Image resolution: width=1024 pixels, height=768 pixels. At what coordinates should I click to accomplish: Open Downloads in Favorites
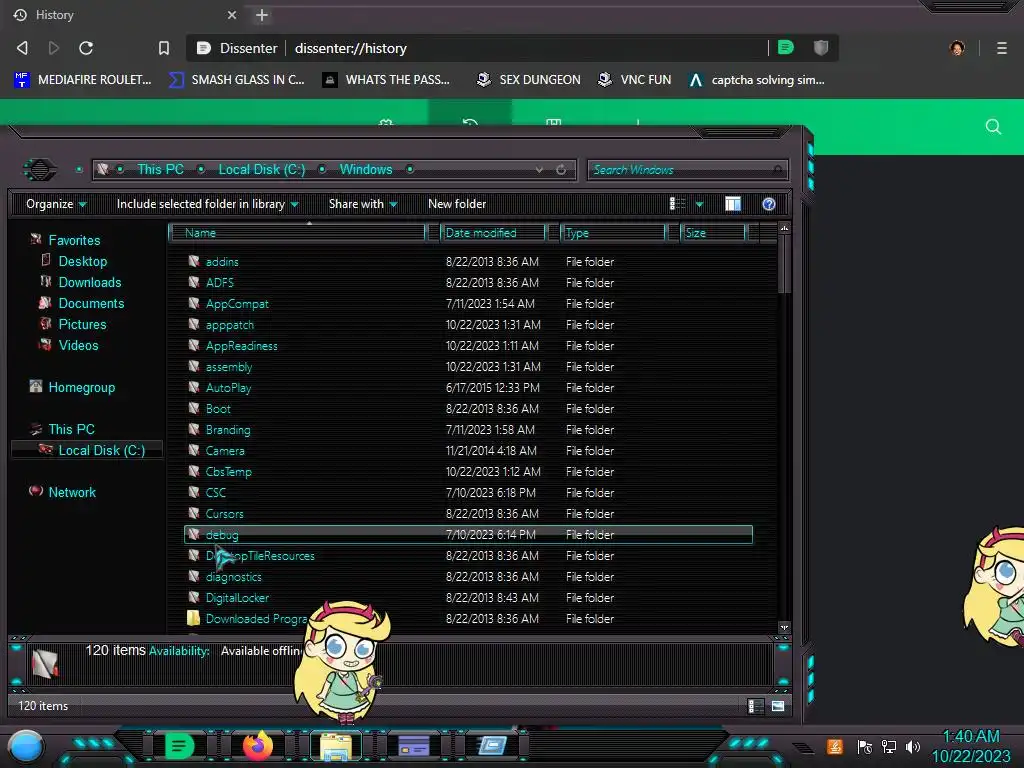click(90, 282)
